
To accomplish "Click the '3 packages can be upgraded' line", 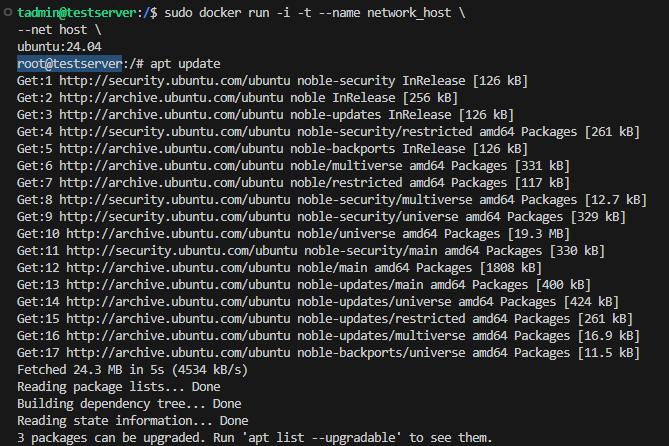I will tap(255, 438).
